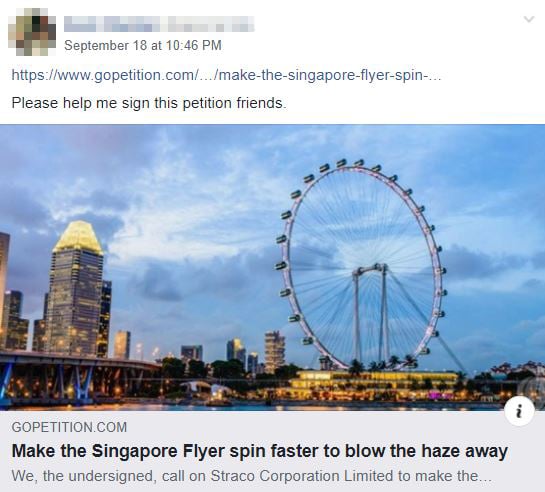
Task: Click the info icon on link preview
Action: [519, 412]
